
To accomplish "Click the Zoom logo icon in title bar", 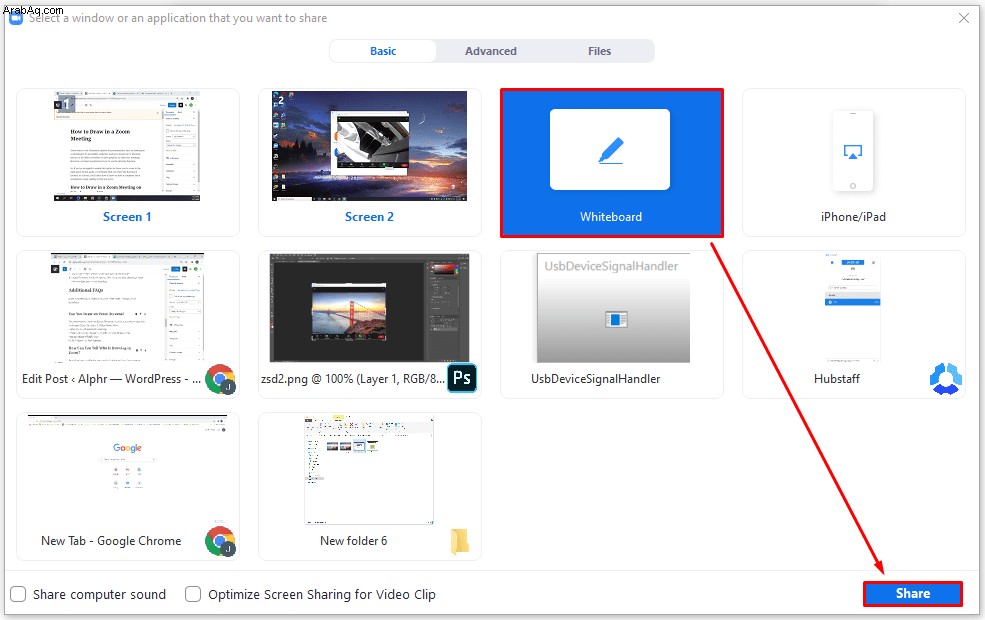I will click(x=16, y=18).
